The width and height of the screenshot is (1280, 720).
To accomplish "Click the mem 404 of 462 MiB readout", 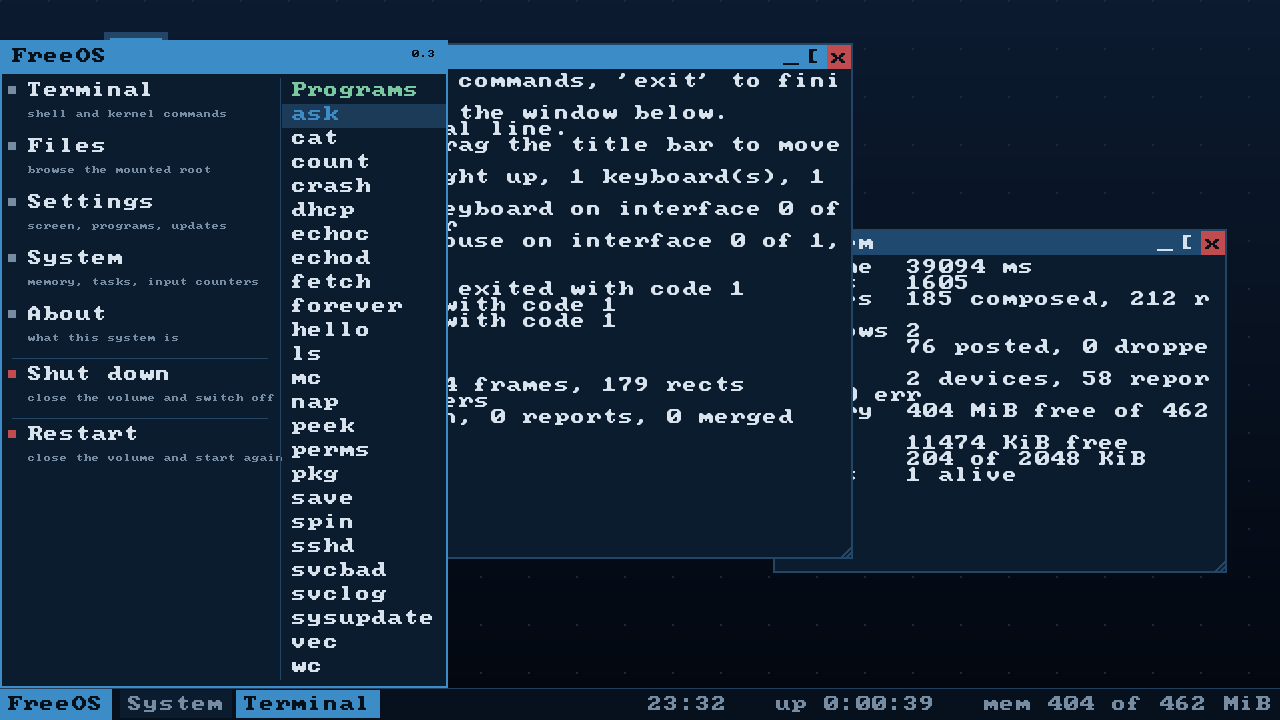I will pyautogui.click(x=1127, y=704).
